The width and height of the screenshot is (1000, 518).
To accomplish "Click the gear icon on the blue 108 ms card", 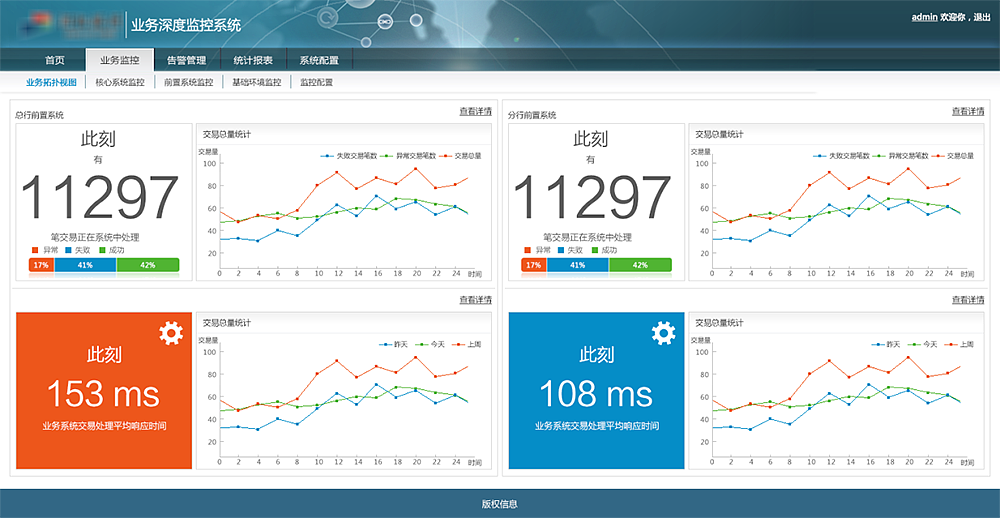I will pyautogui.click(x=663, y=333).
